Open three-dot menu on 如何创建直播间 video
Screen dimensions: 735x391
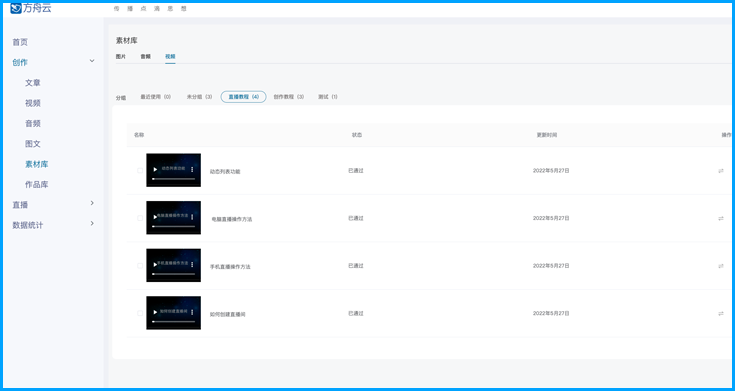coord(192,312)
